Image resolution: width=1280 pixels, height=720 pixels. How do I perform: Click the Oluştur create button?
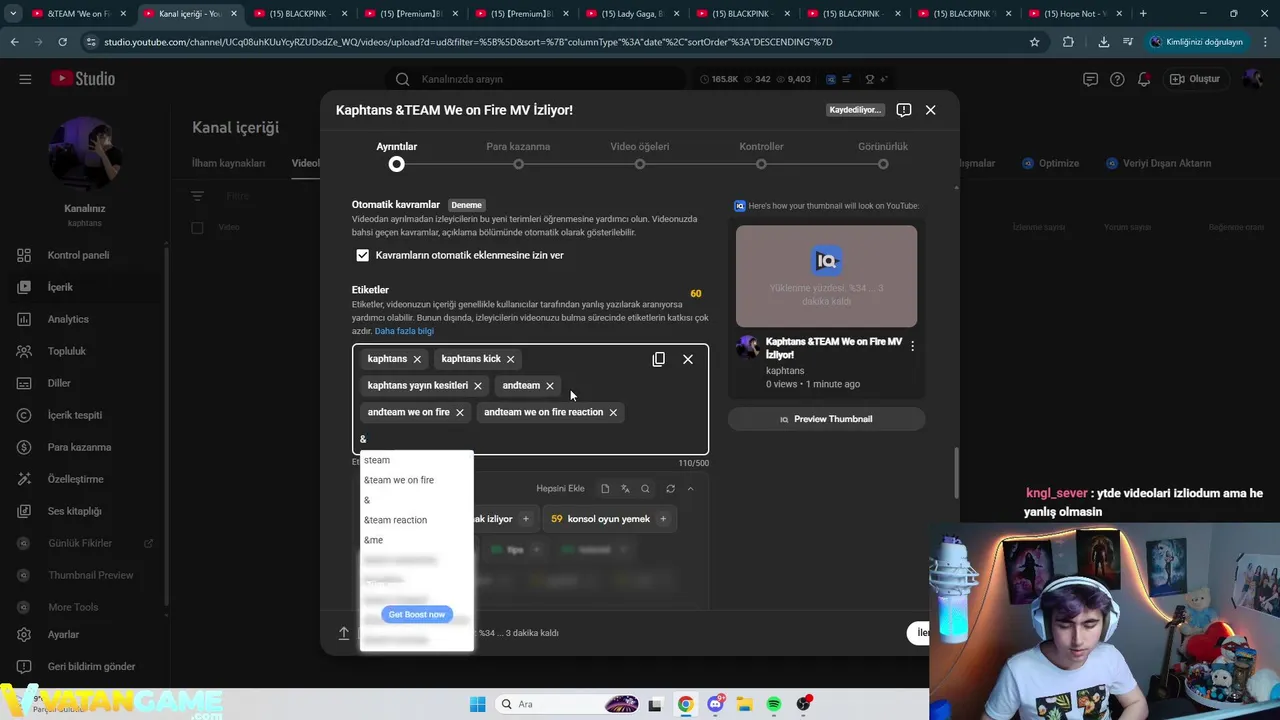1196,79
